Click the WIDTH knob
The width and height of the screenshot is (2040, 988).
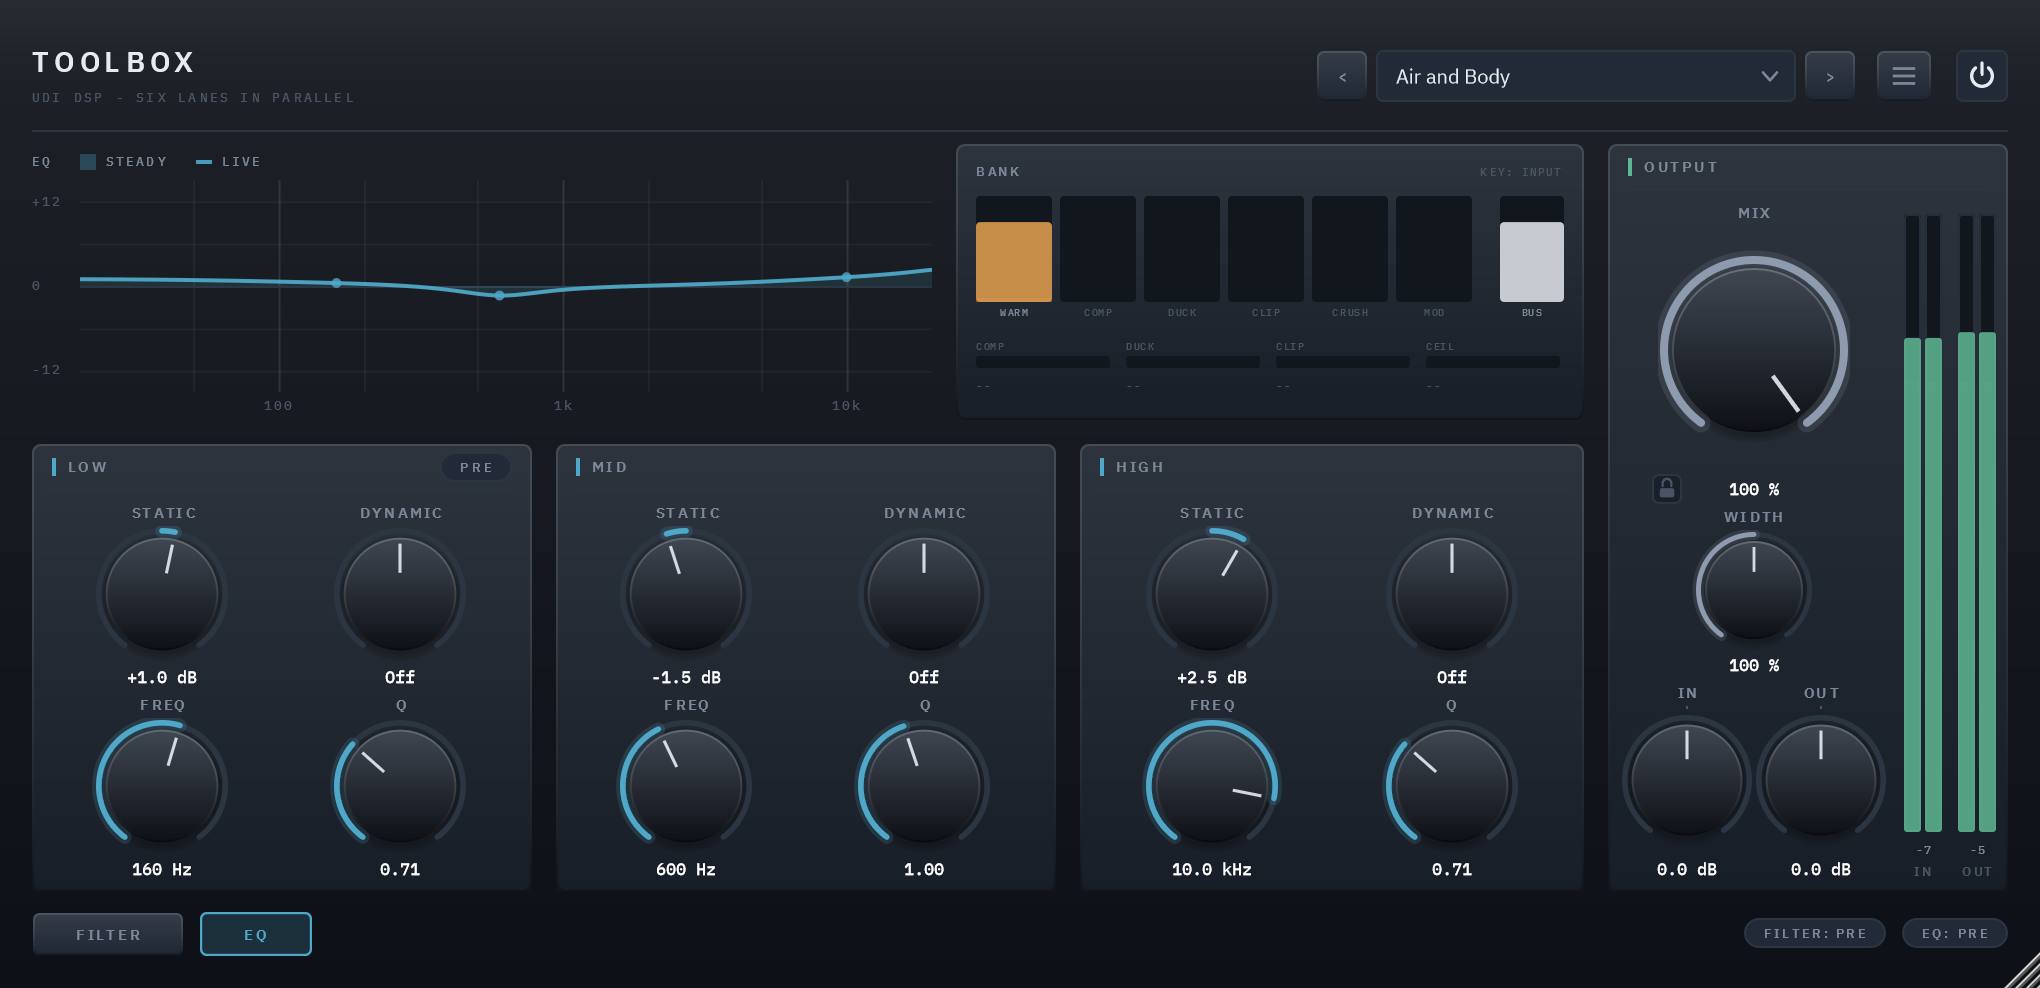(x=1754, y=588)
